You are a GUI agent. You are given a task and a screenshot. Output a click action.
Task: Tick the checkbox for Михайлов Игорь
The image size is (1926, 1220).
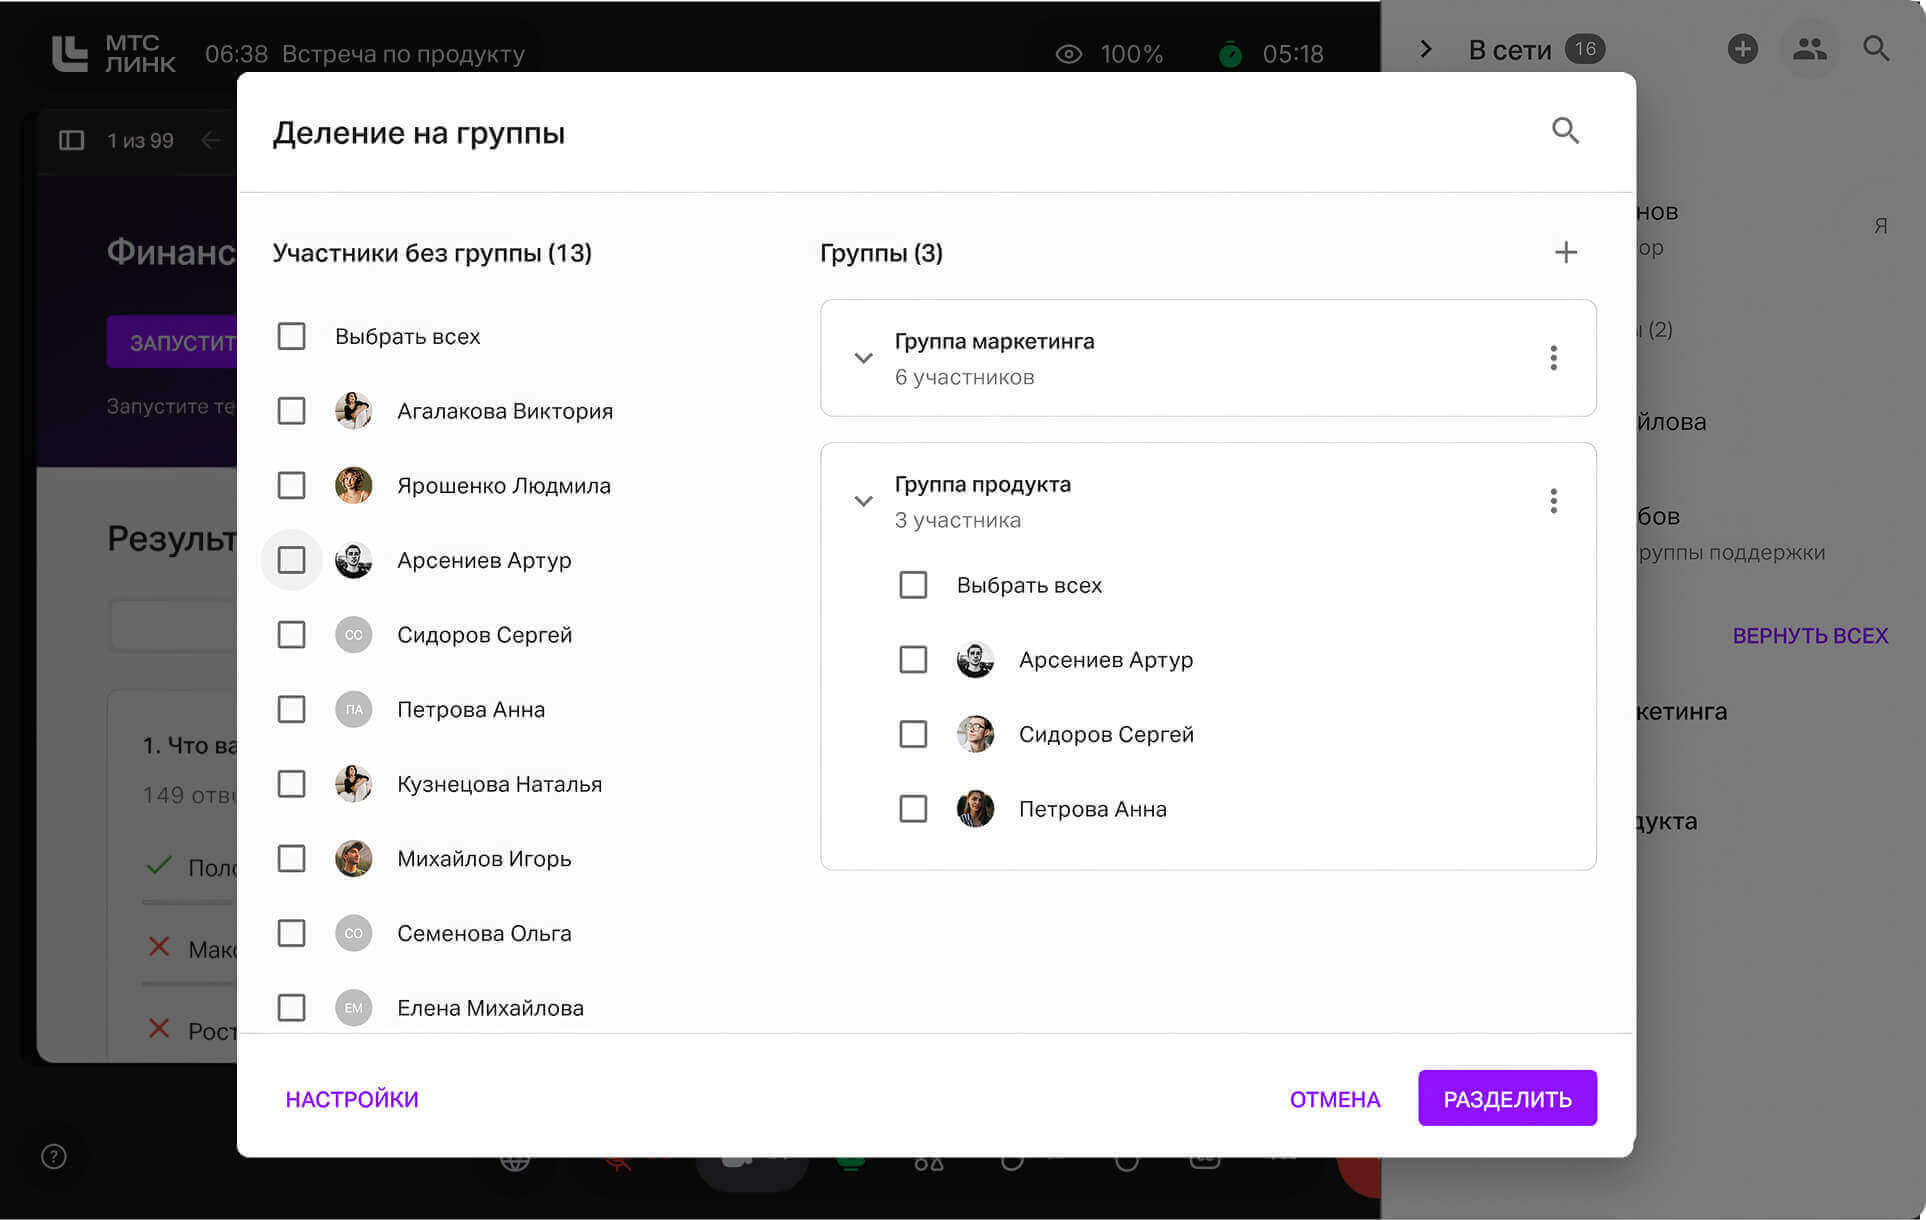pos(291,859)
